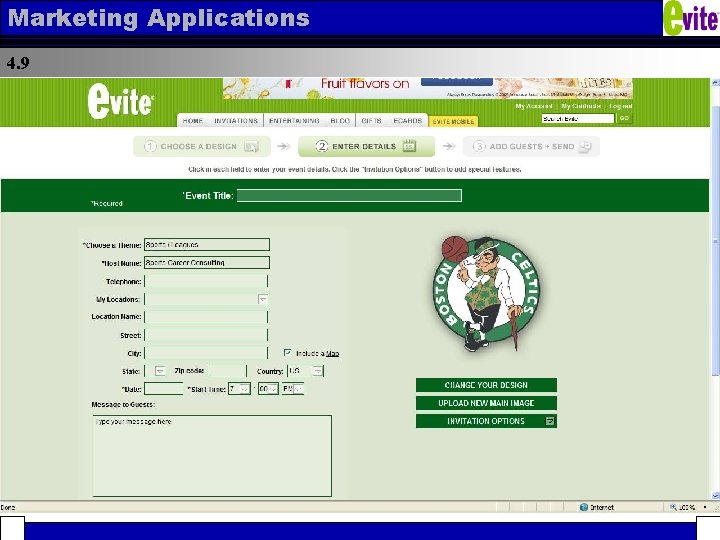Open the Blog tab
The width and height of the screenshot is (720, 540).
coord(340,120)
